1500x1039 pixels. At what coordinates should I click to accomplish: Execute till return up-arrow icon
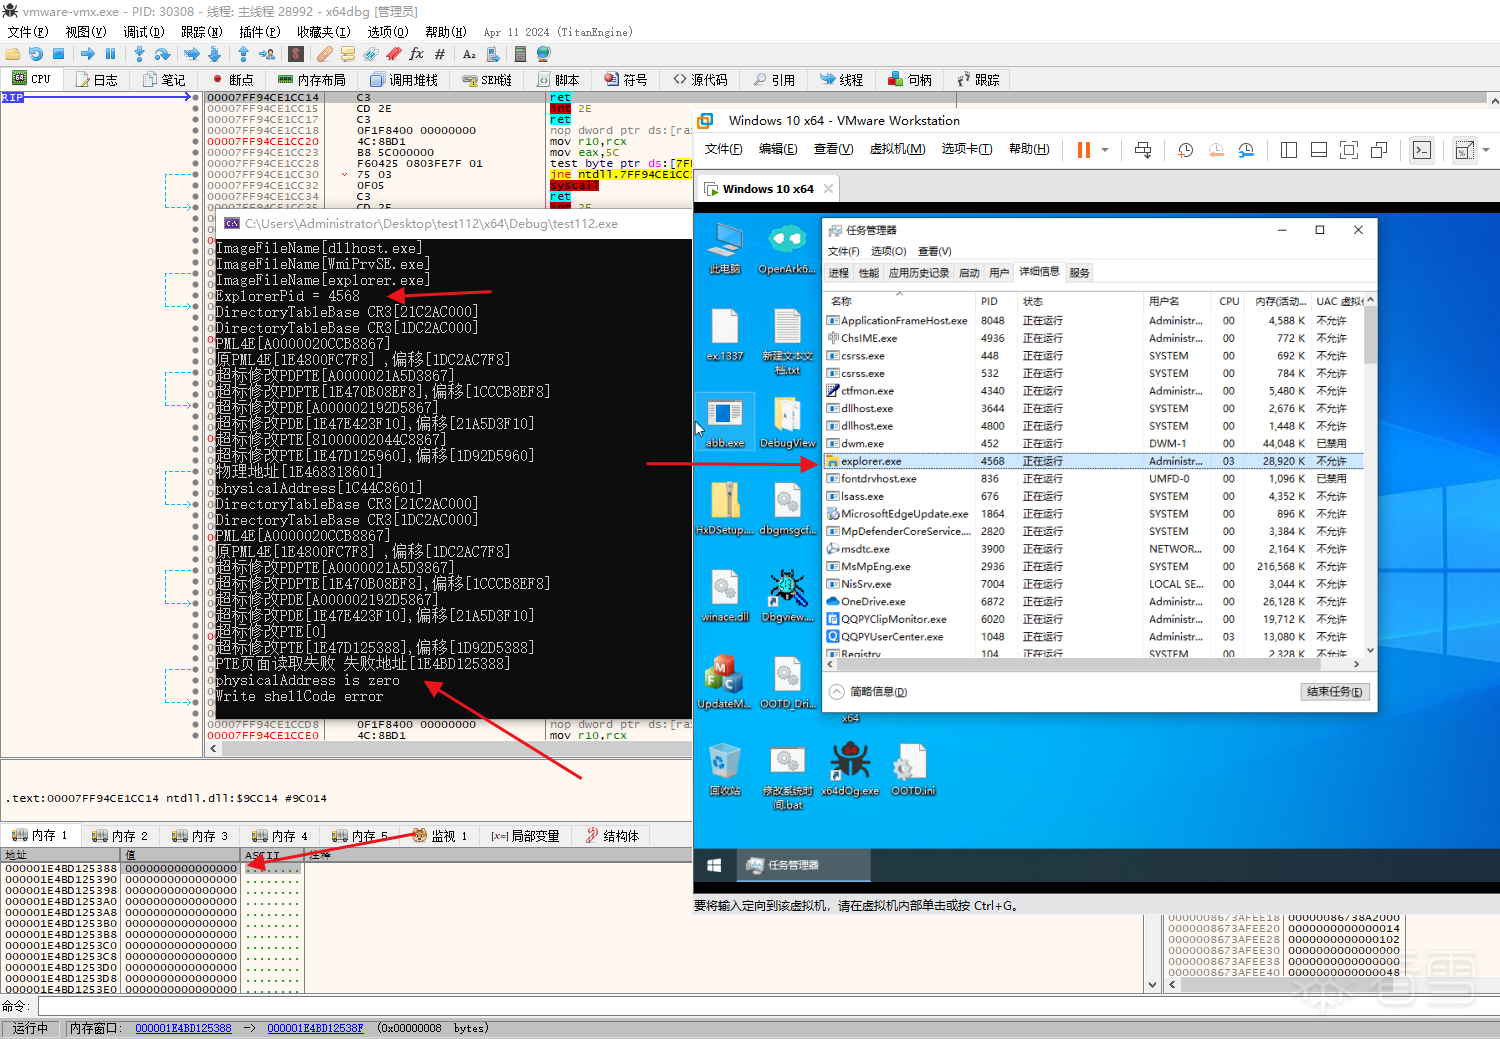coord(243,54)
